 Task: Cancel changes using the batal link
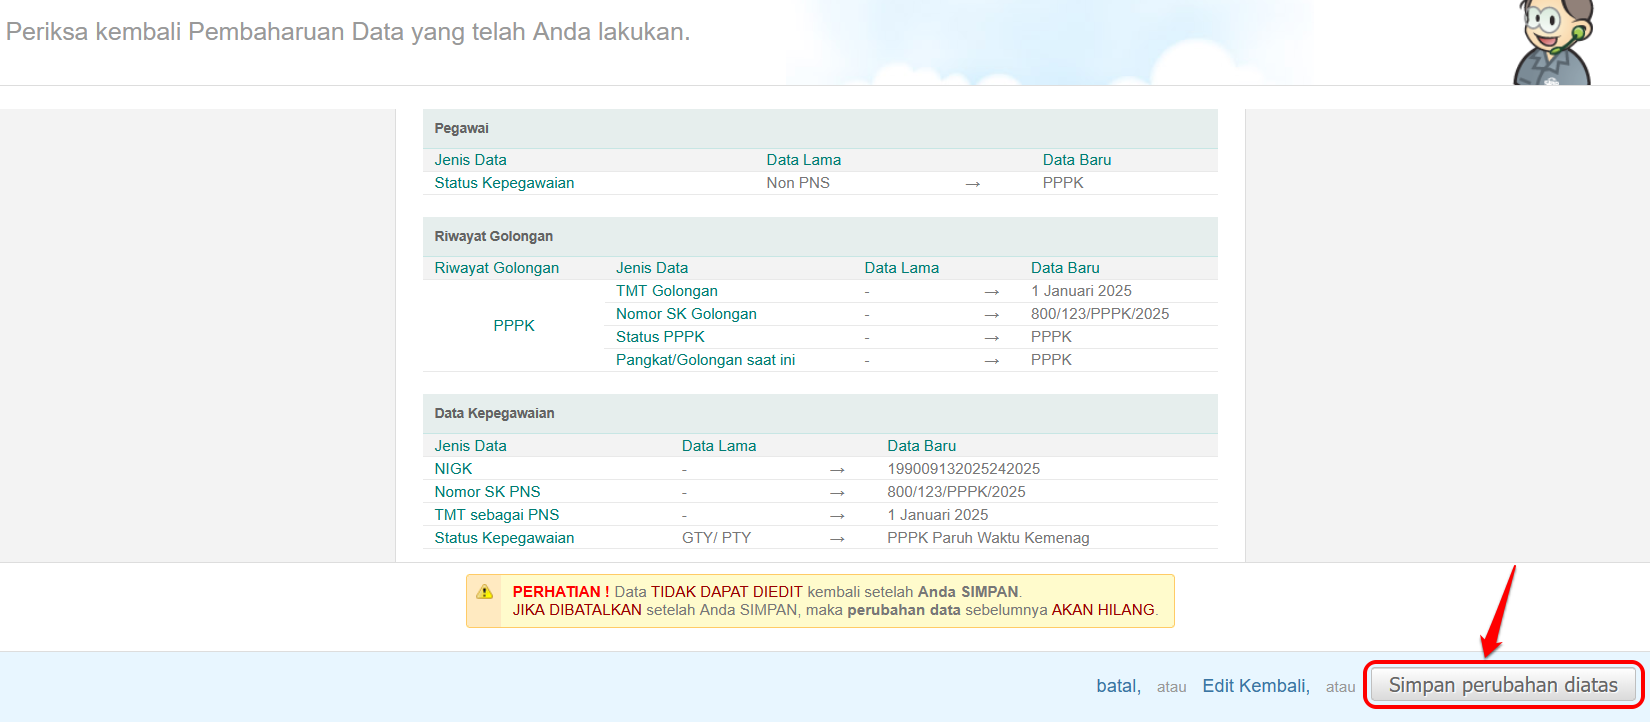click(x=1118, y=686)
